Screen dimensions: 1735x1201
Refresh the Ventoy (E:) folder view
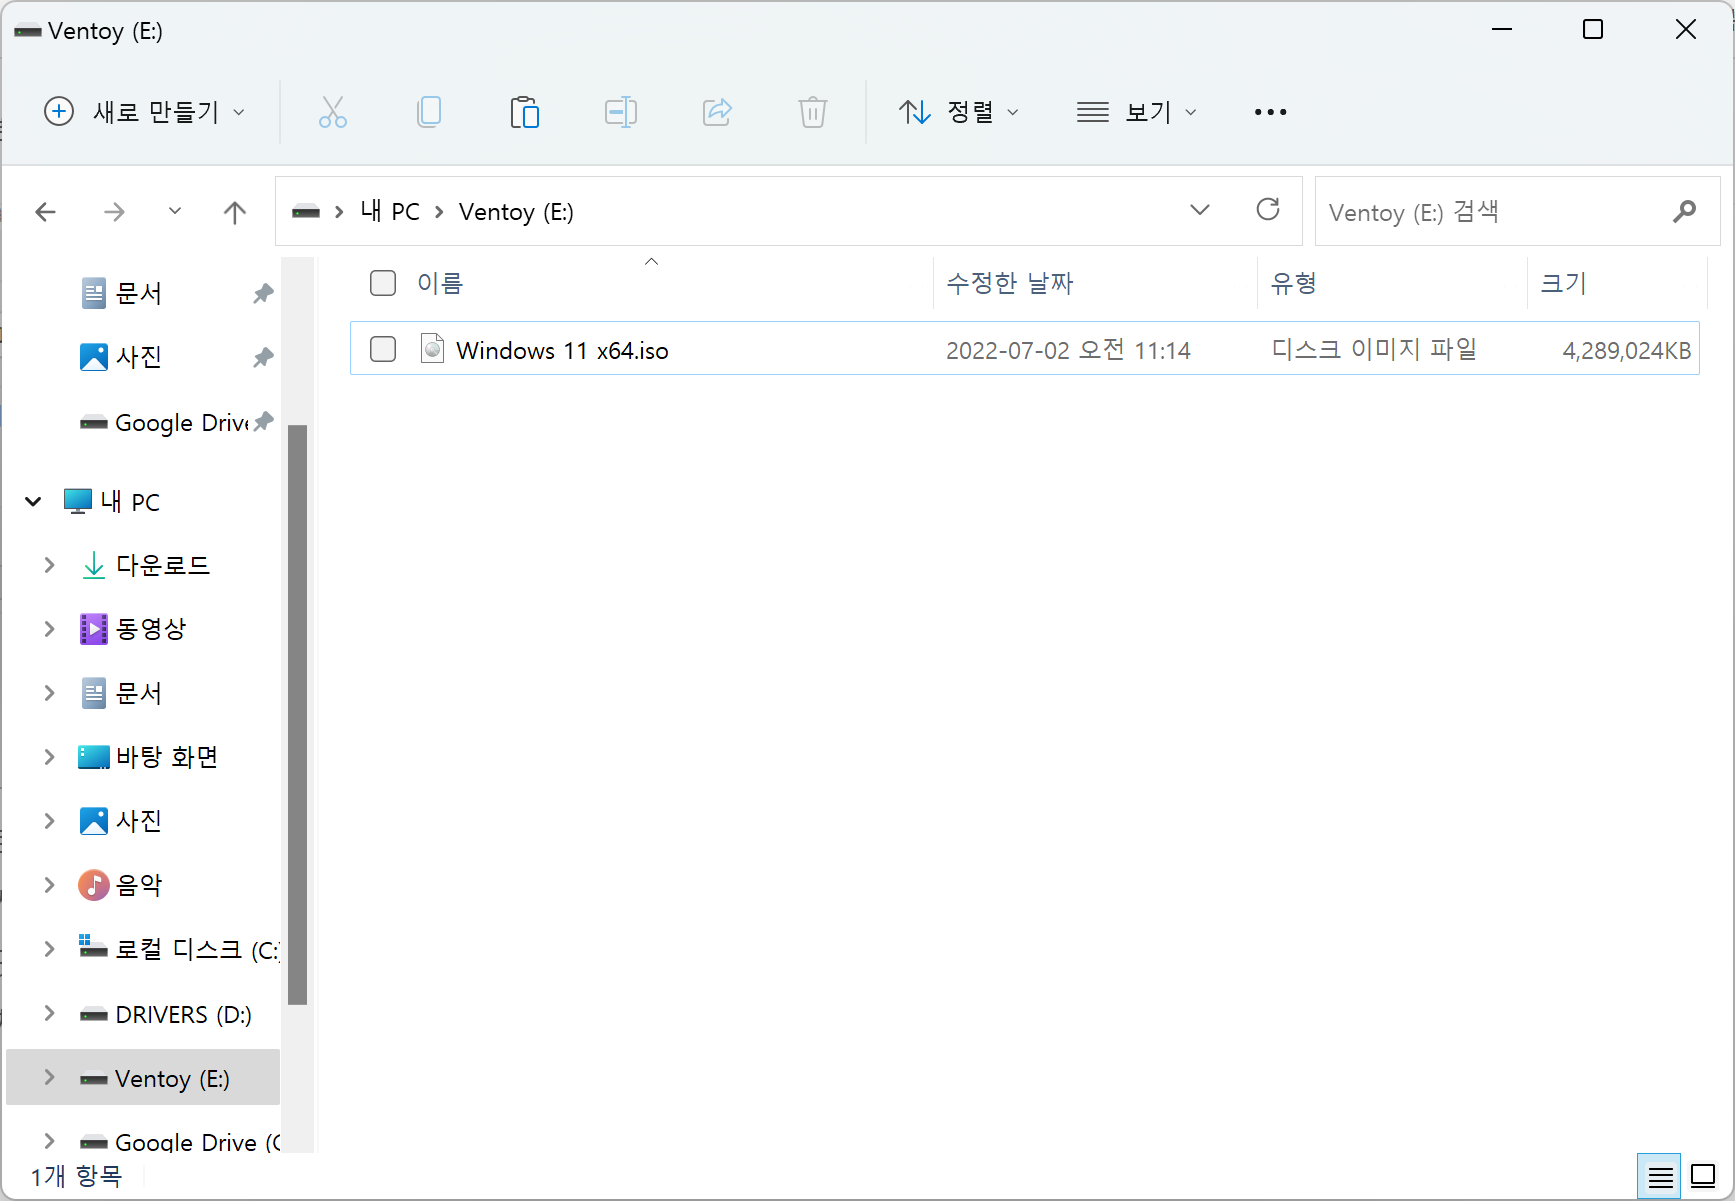click(1268, 210)
